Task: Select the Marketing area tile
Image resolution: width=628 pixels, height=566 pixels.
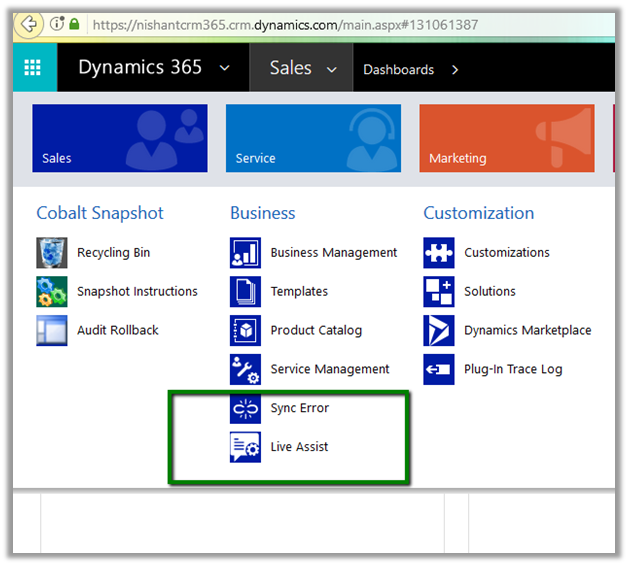Action: click(x=506, y=138)
